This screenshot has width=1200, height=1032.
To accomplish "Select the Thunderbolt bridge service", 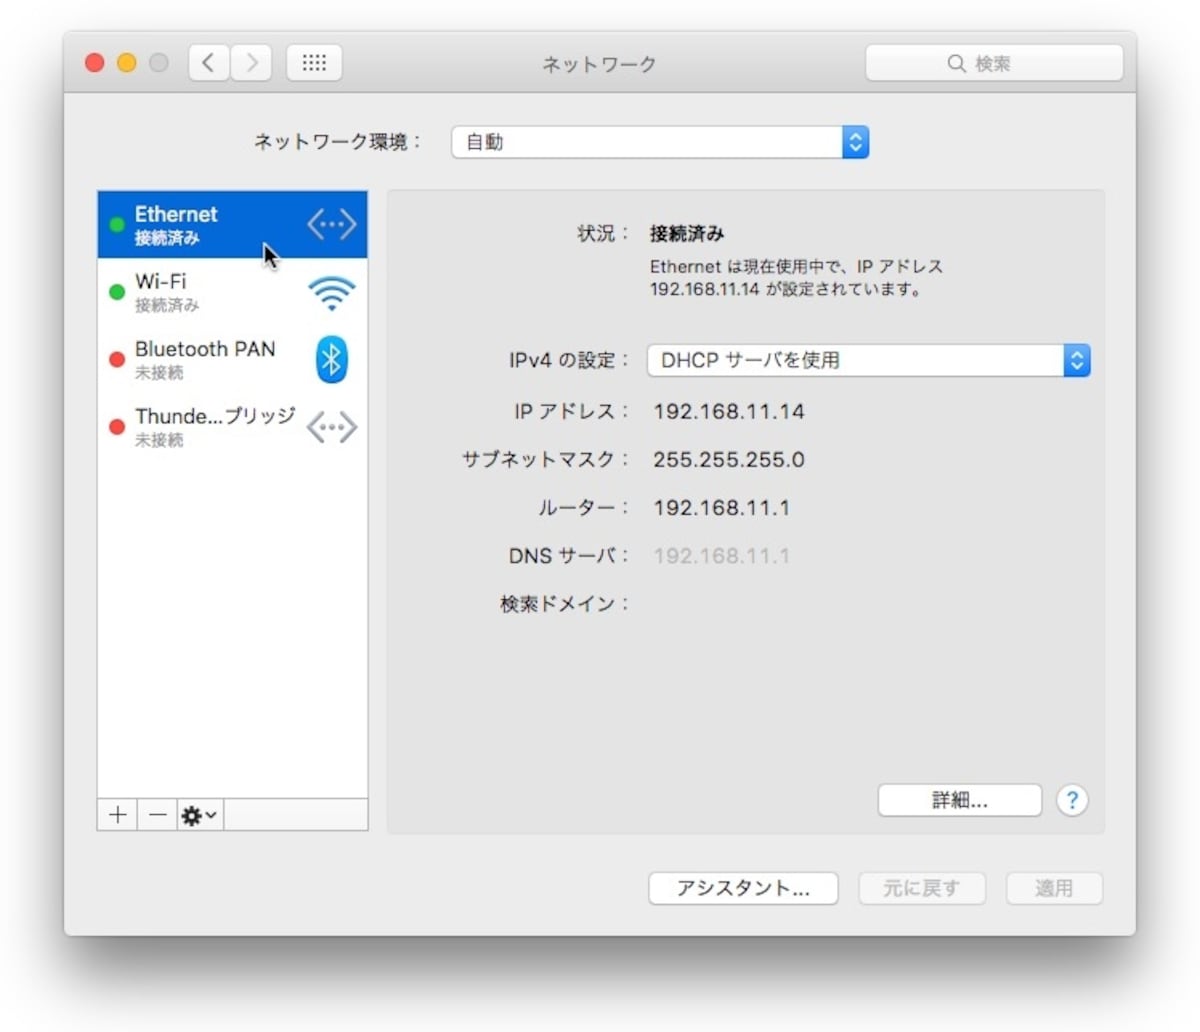I will [x=232, y=427].
